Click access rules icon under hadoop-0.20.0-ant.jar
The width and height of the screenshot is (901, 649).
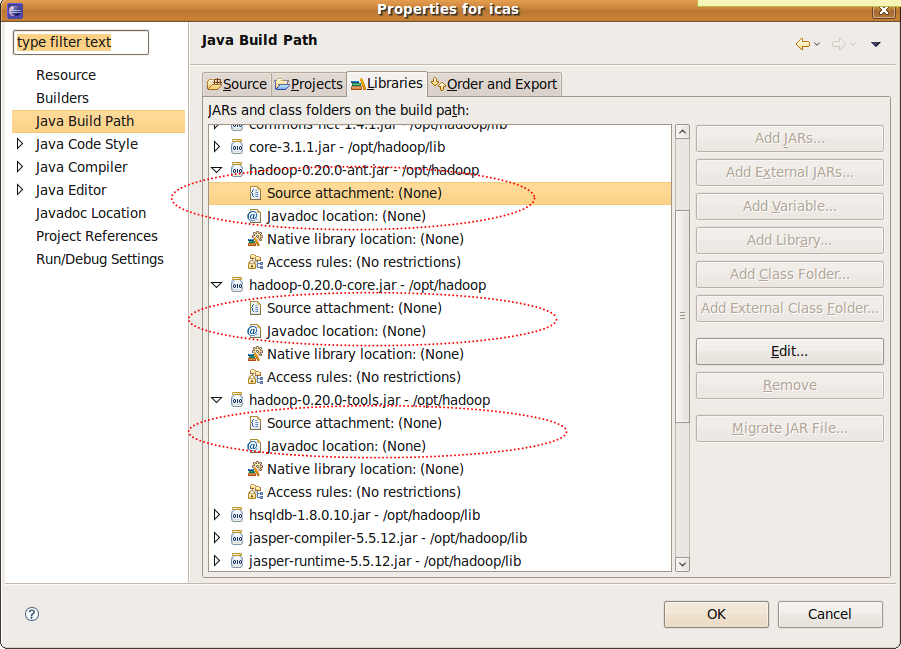coord(255,262)
